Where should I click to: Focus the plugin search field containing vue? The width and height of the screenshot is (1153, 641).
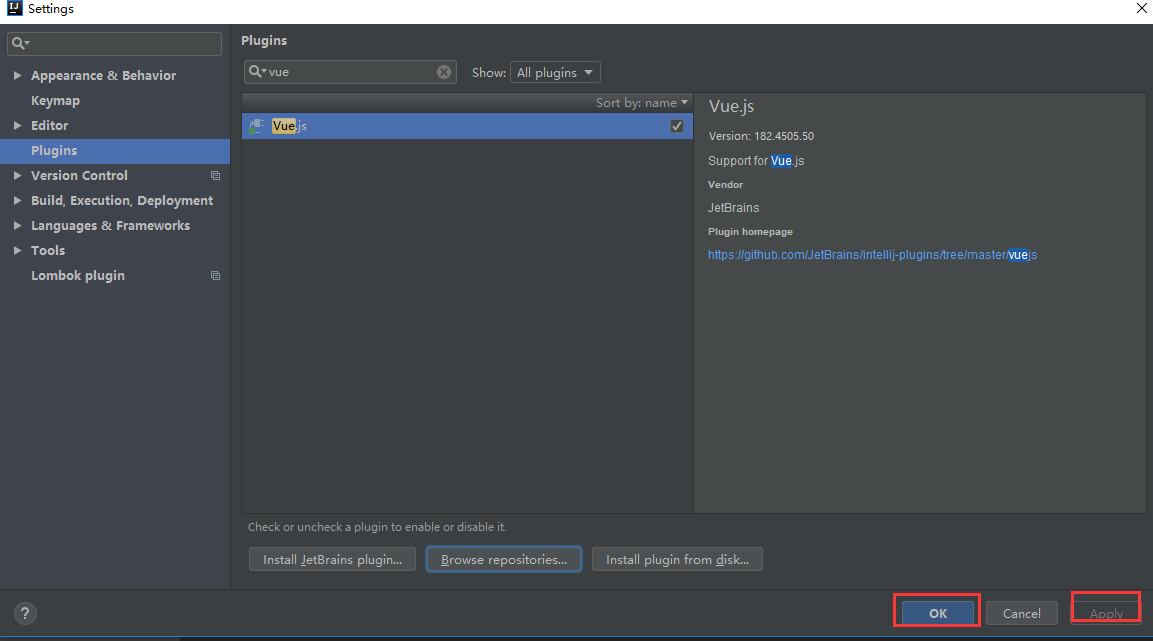click(x=350, y=71)
